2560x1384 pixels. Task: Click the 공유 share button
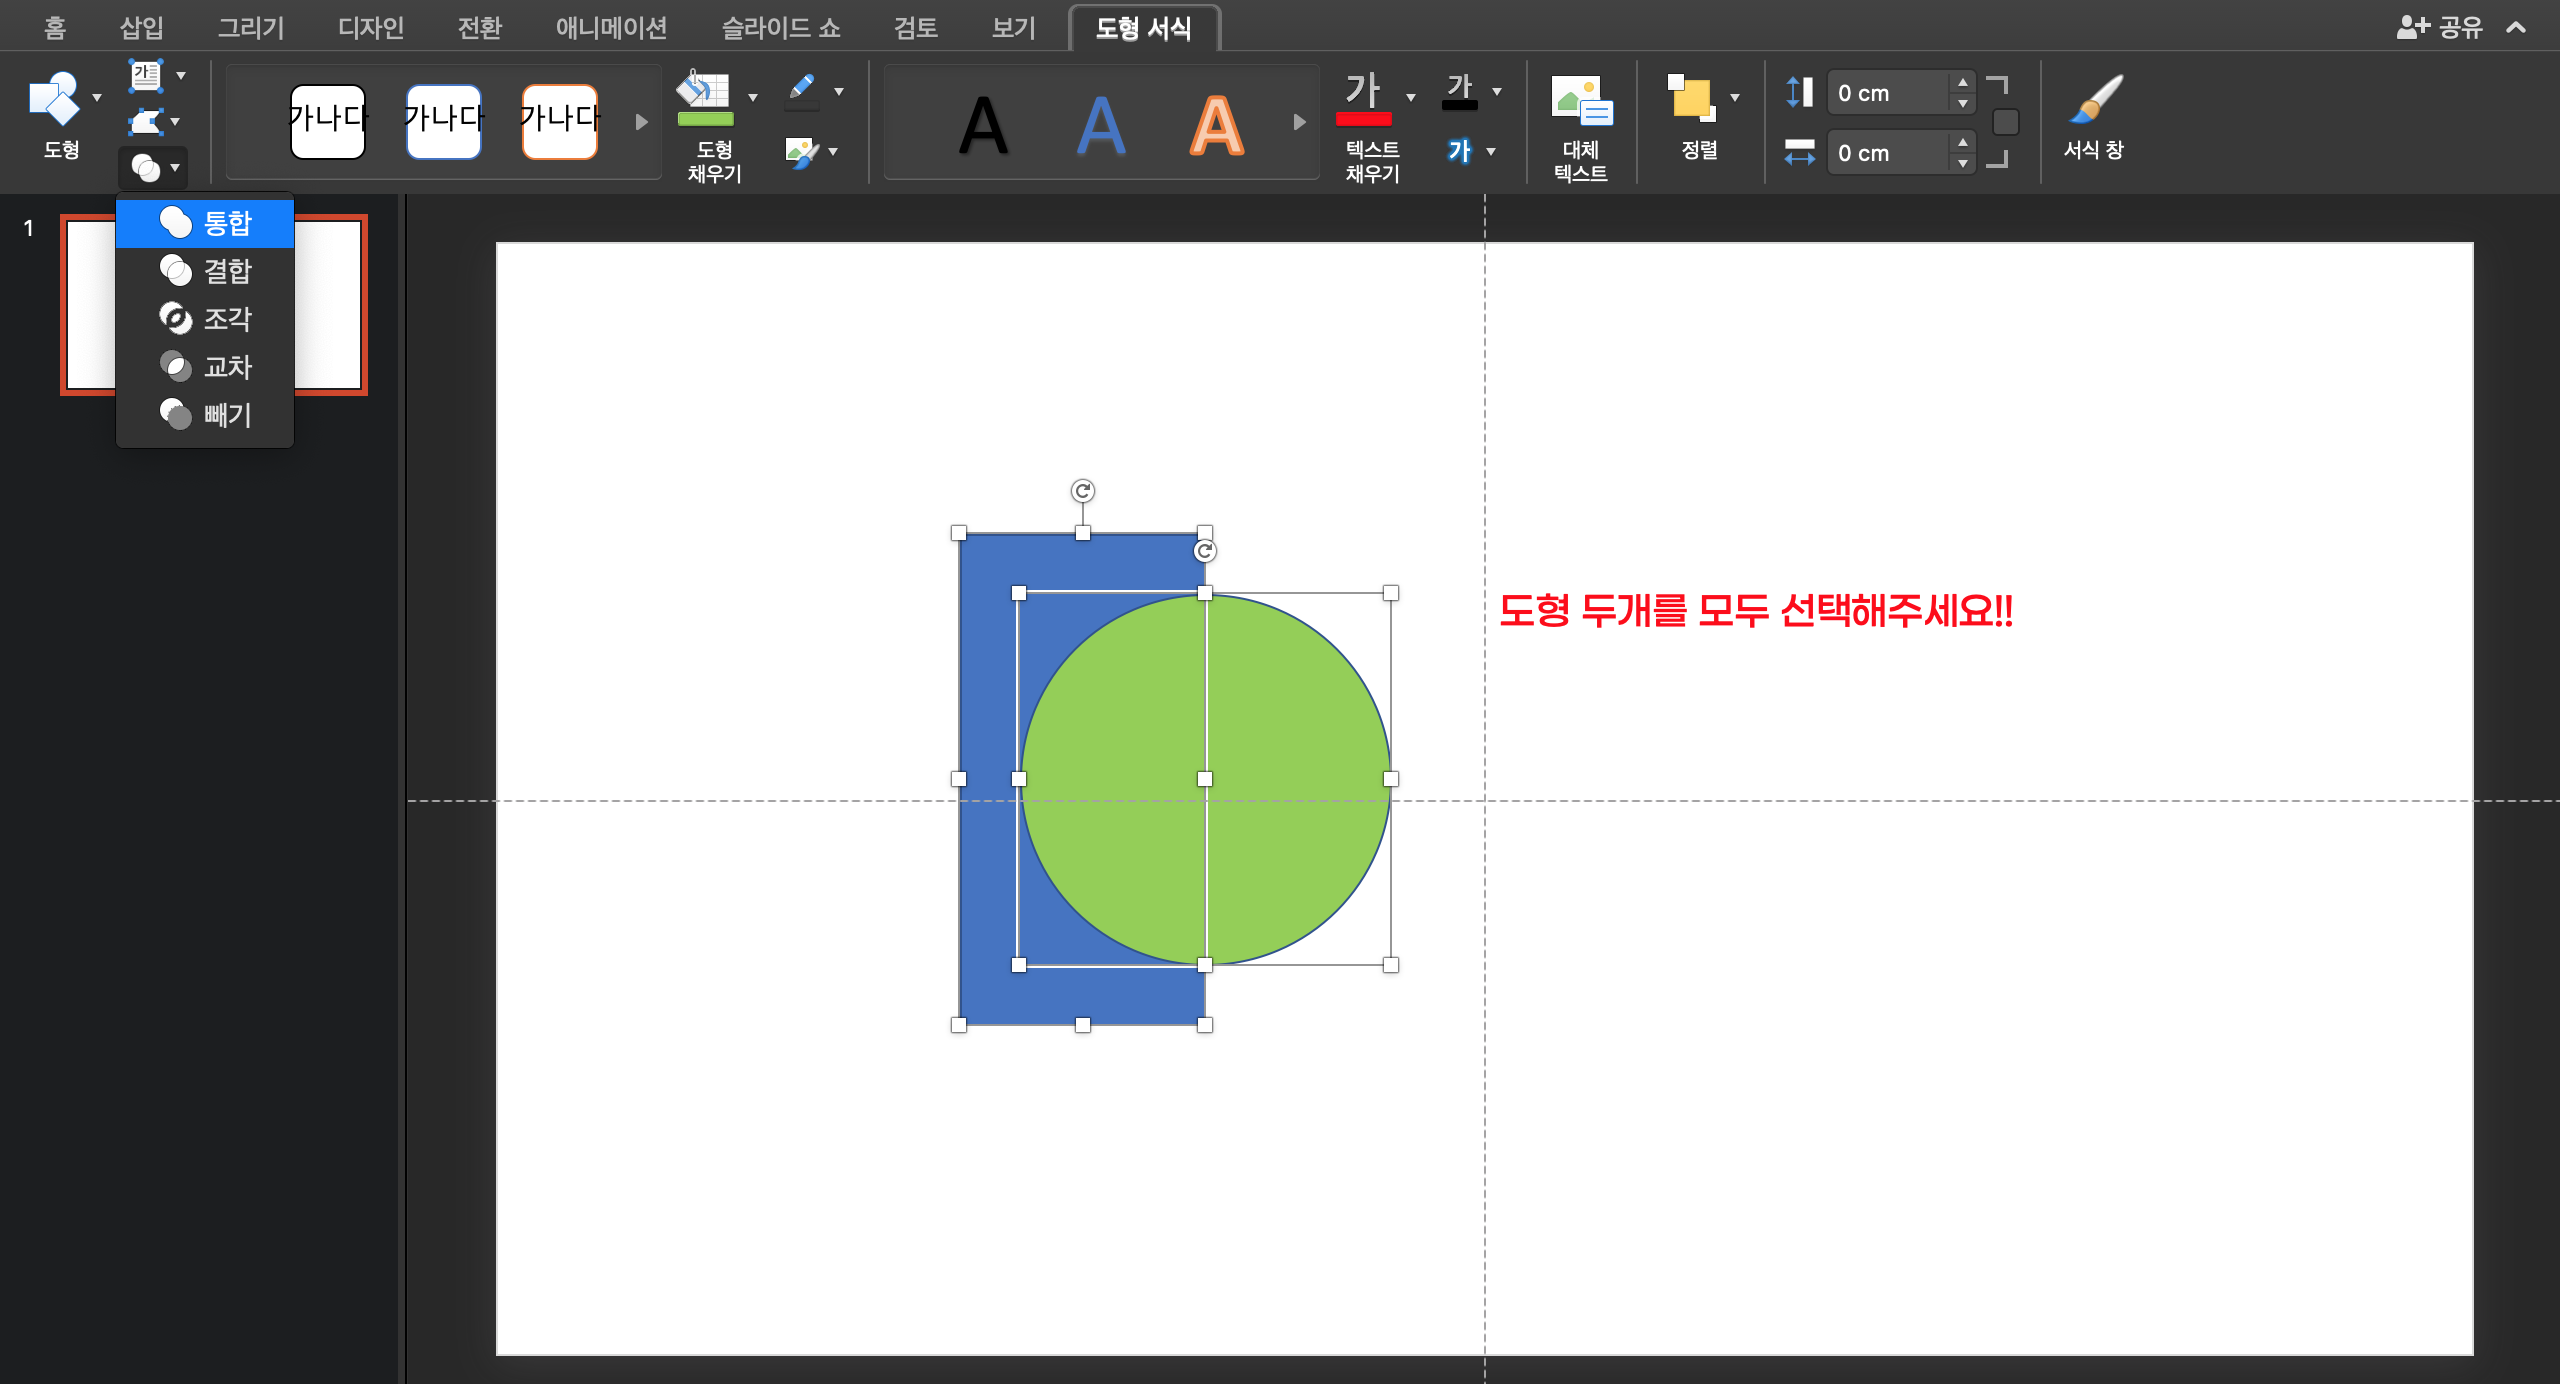tap(2440, 28)
